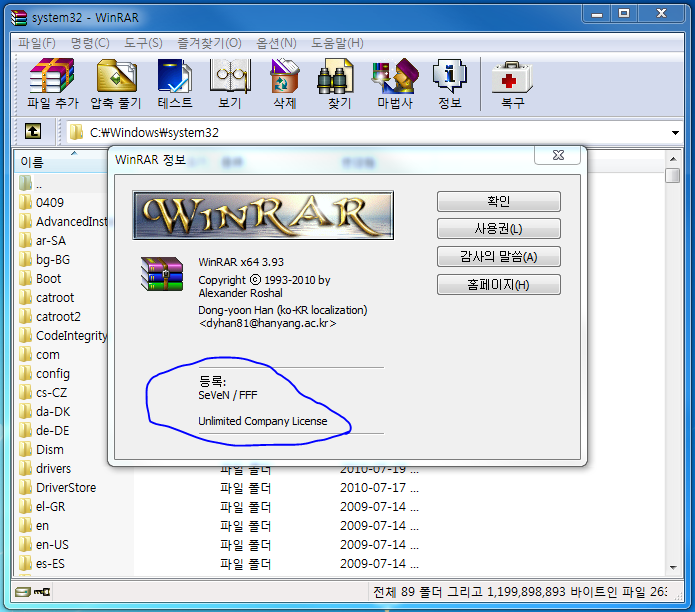Click the 복구 (Repair) first-aid icon
695x612 pixels.
512,83
